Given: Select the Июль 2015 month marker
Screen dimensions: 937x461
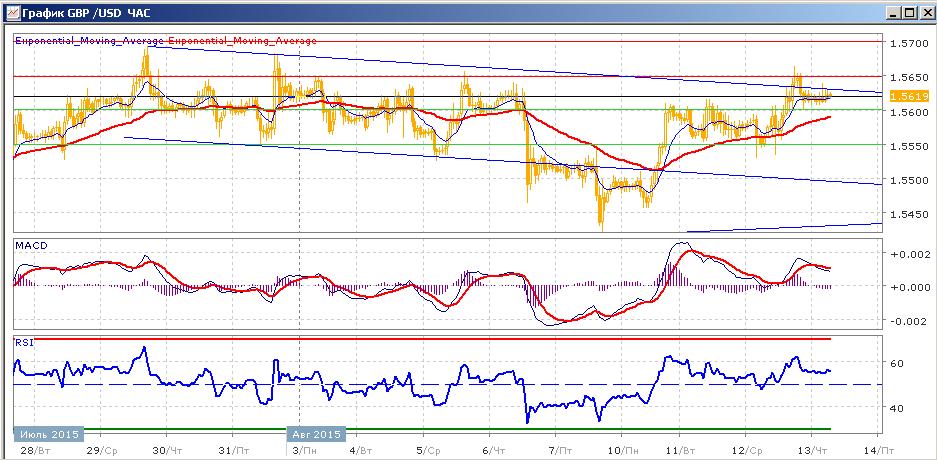Looking at the screenshot, I should [48, 434].
